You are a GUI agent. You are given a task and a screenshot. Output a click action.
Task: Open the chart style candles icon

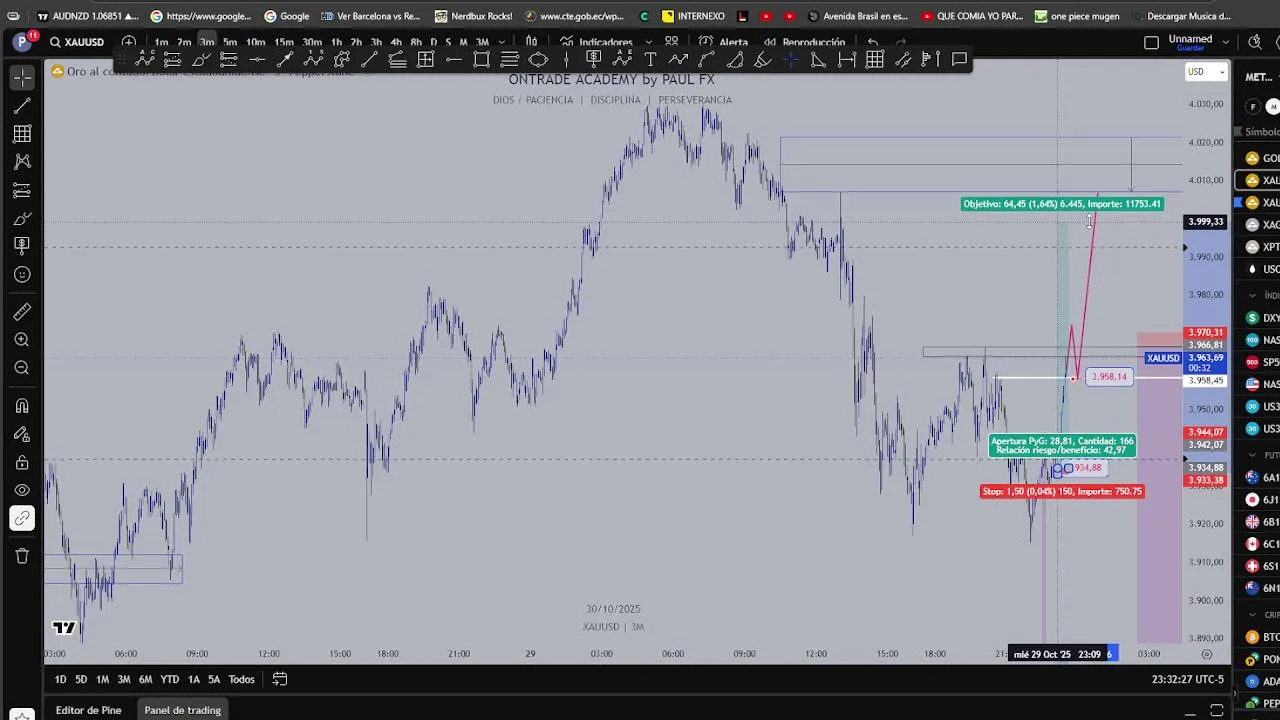pos(531,42)
